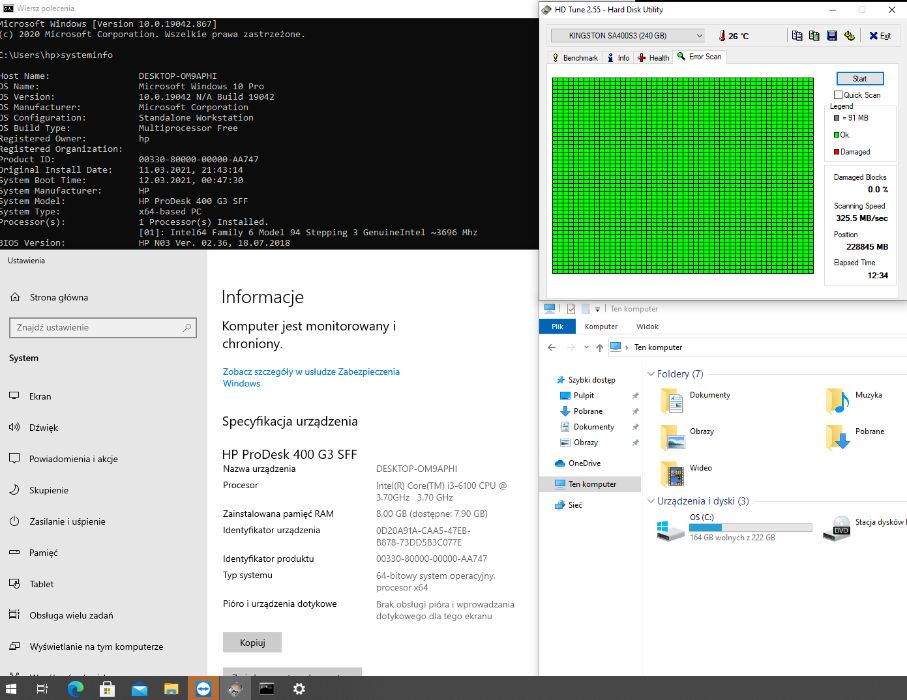The width and height of the screenshot is (907, 700).
Task: Select the Wideo folder icon
Action: (672, 473)
